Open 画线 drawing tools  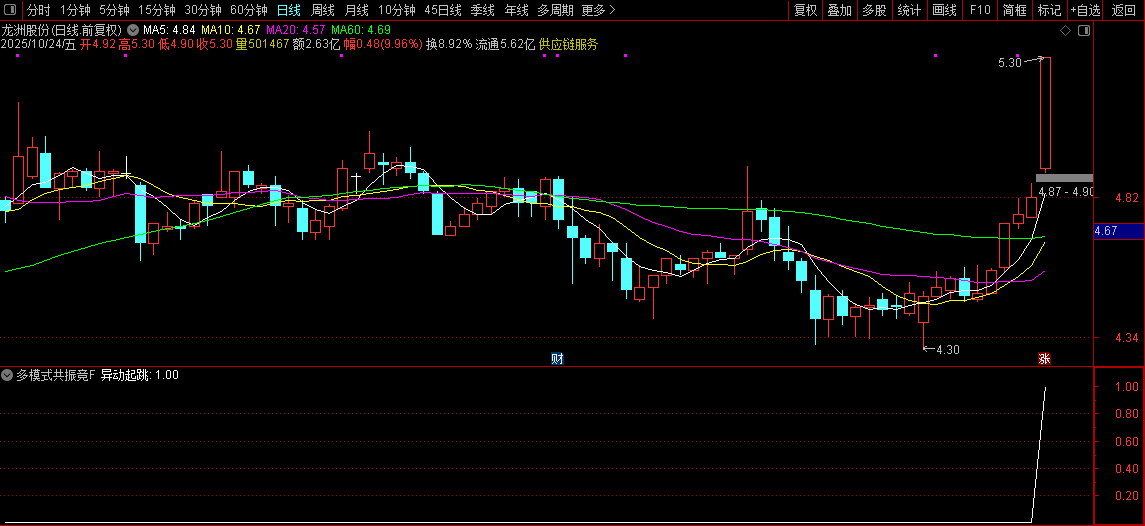[x=944, y=10]
